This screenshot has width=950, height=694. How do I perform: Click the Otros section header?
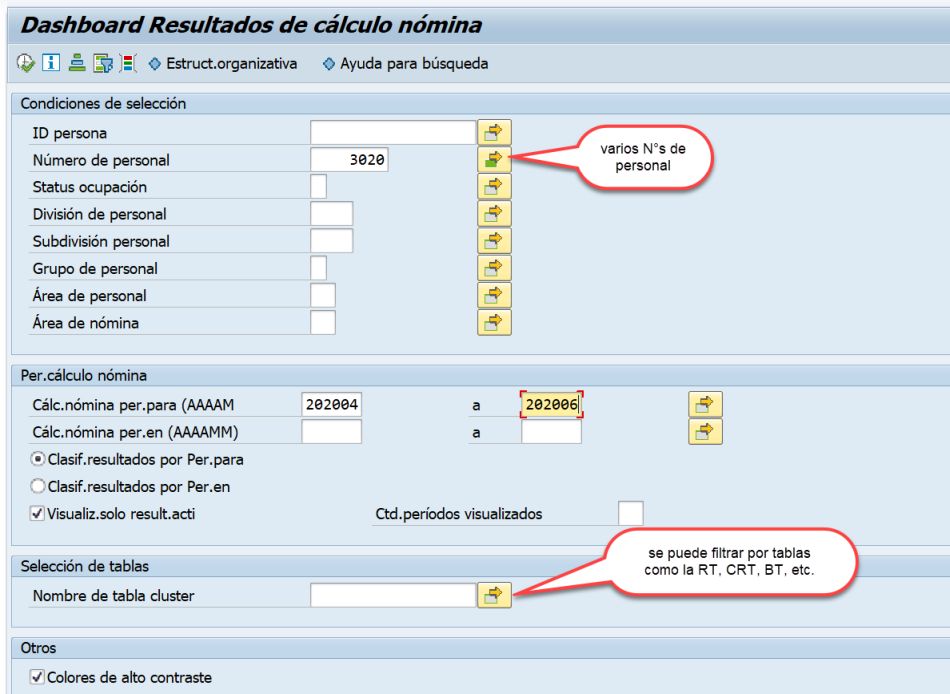[38, 648]
